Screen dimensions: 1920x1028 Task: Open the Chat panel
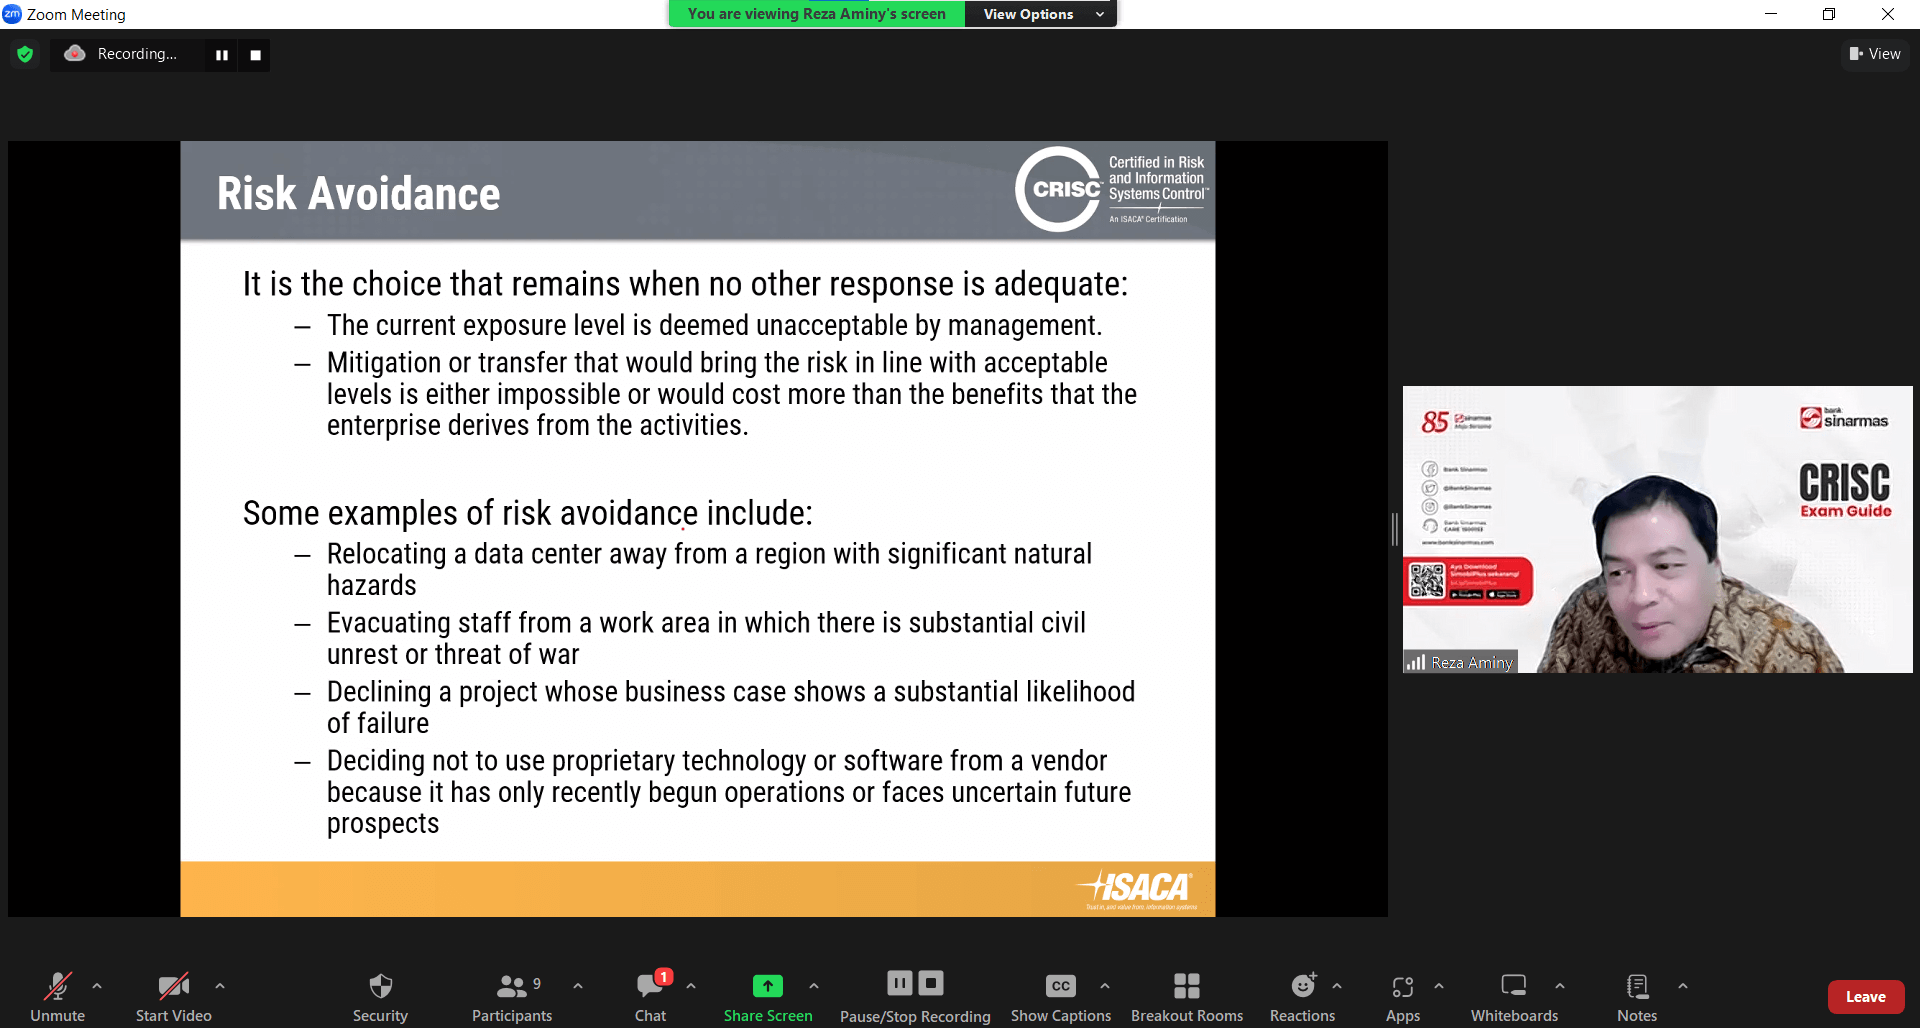click(x=650, y=997)
